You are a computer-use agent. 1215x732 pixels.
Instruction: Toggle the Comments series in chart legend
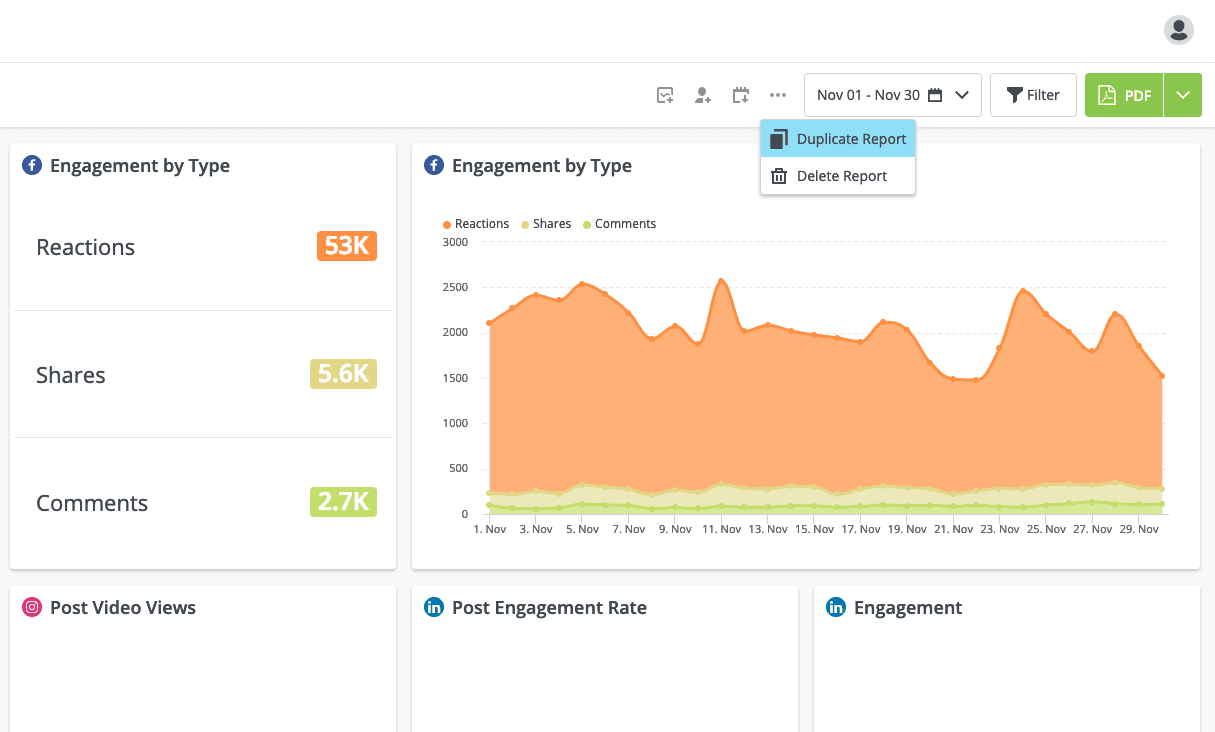(619, 224)
